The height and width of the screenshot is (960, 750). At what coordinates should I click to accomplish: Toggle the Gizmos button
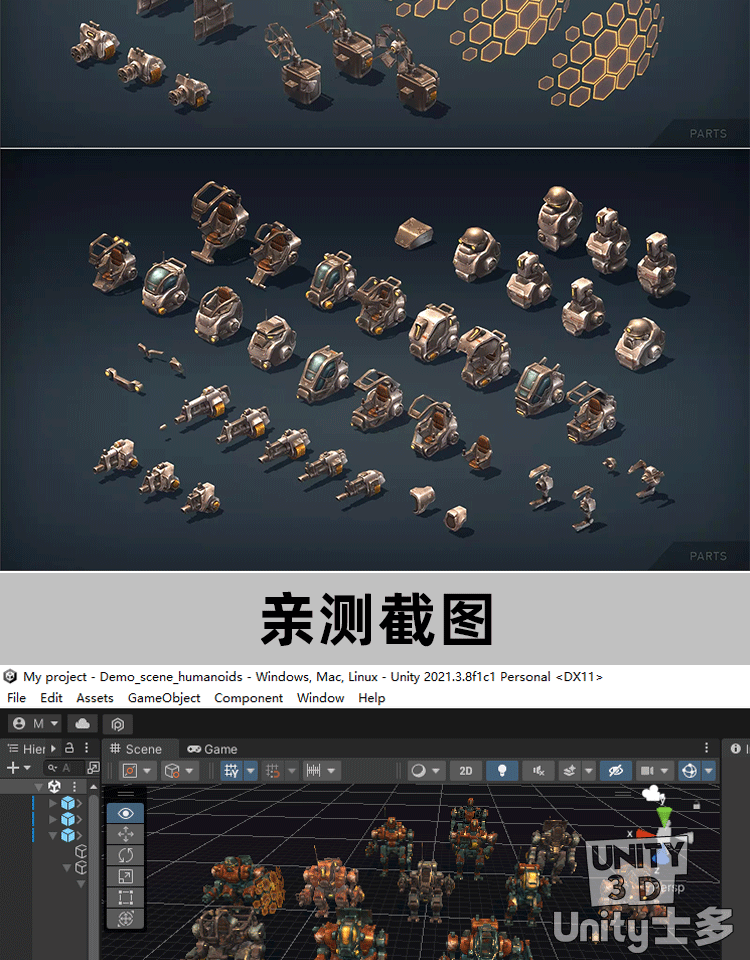(689, 771)
